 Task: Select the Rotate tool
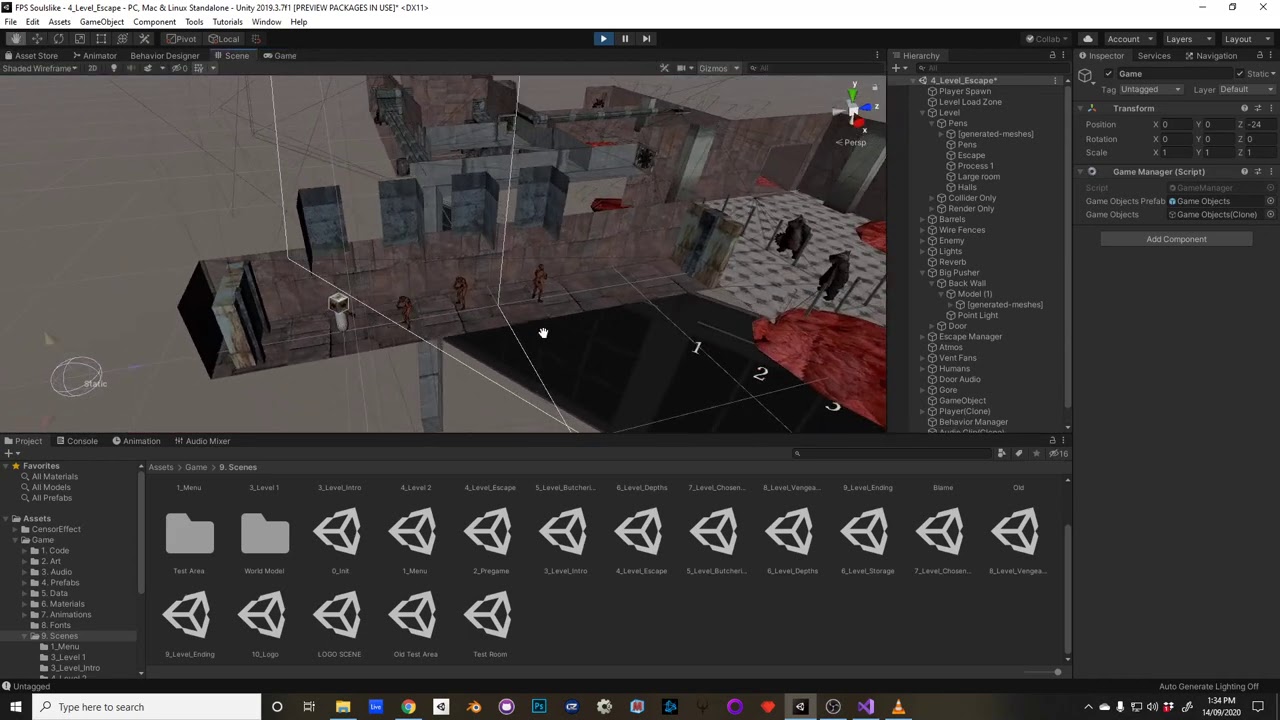(x=58, y=39)
